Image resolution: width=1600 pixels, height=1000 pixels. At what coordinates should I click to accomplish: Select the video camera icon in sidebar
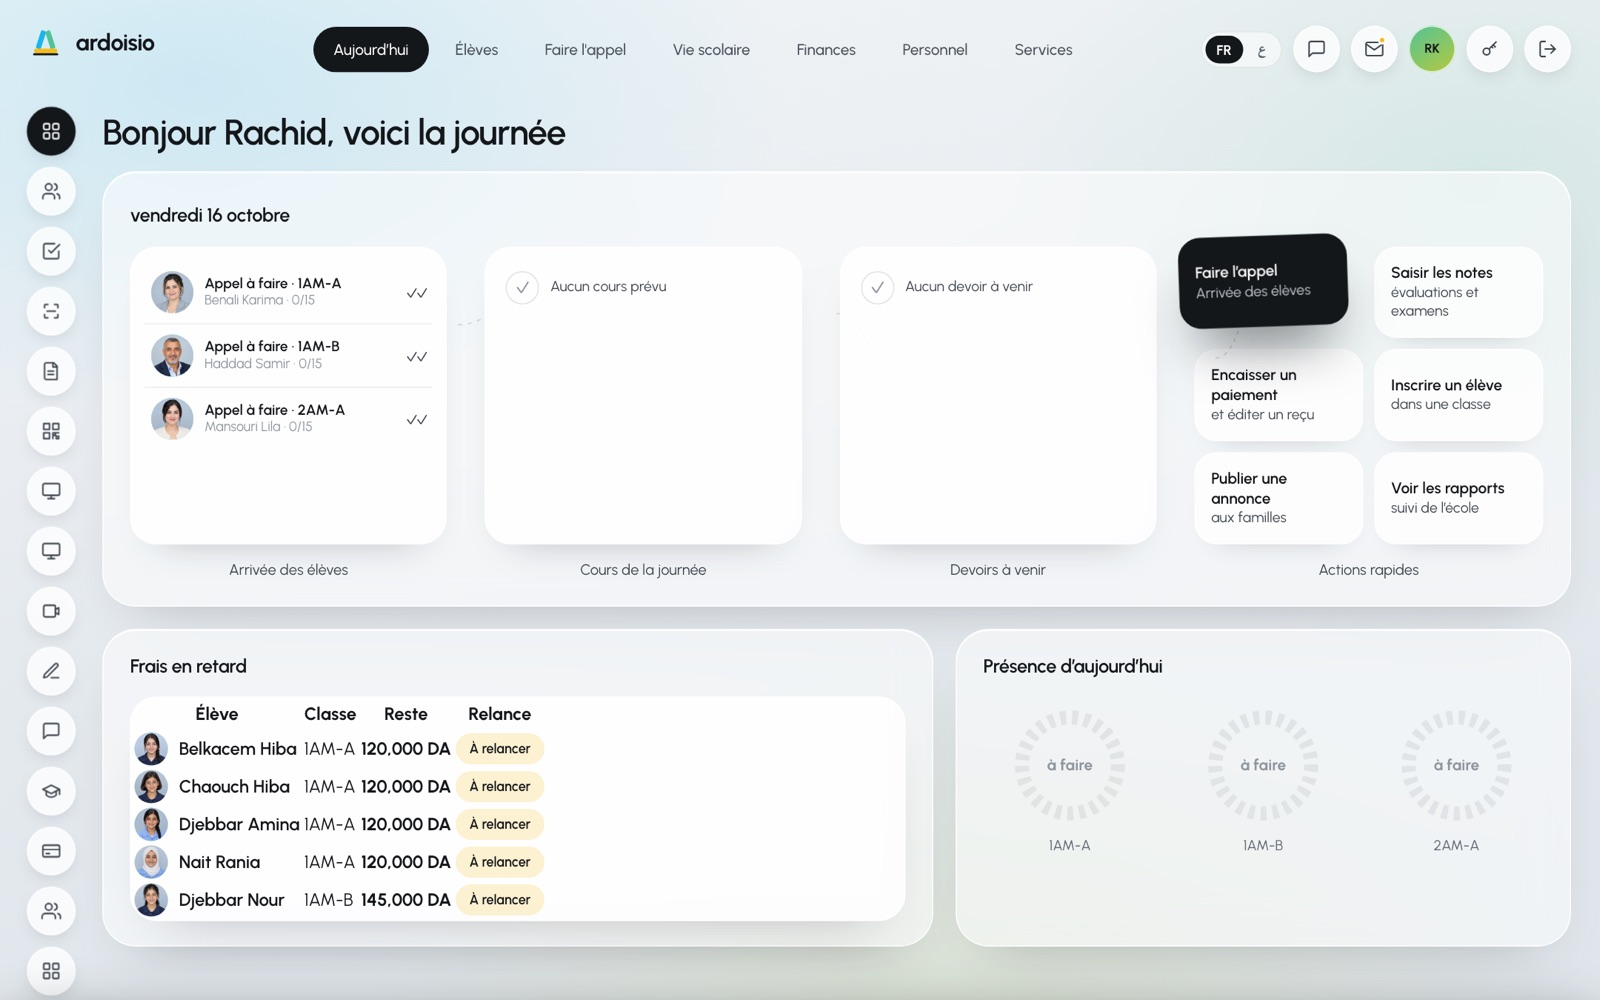[x=51, y=611]
